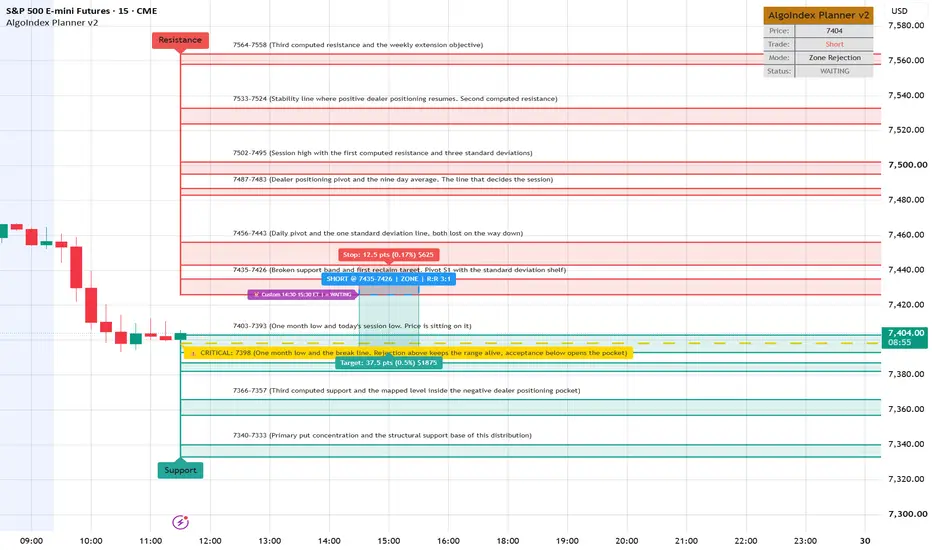Select the green Support label
Viewport: 932px width, 550px height.
[180, 470]
